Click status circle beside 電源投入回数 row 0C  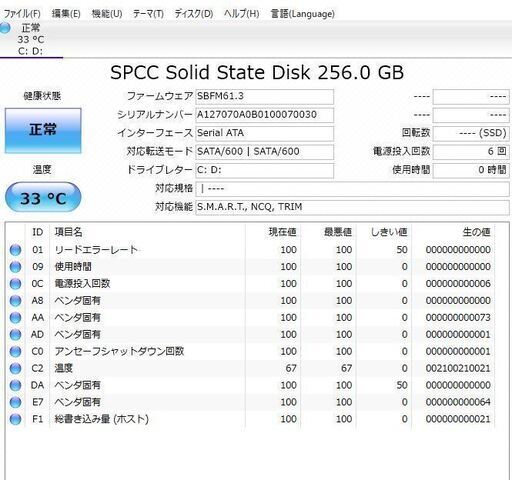(x=15, y=284)
